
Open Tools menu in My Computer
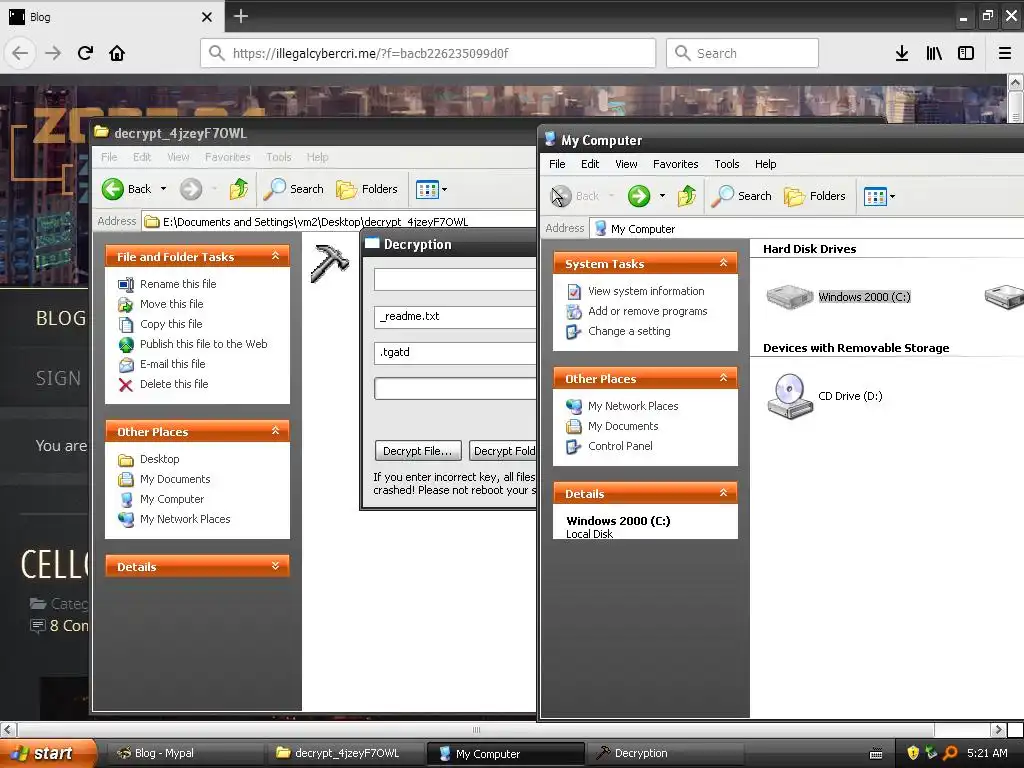[x=726, y=164]
